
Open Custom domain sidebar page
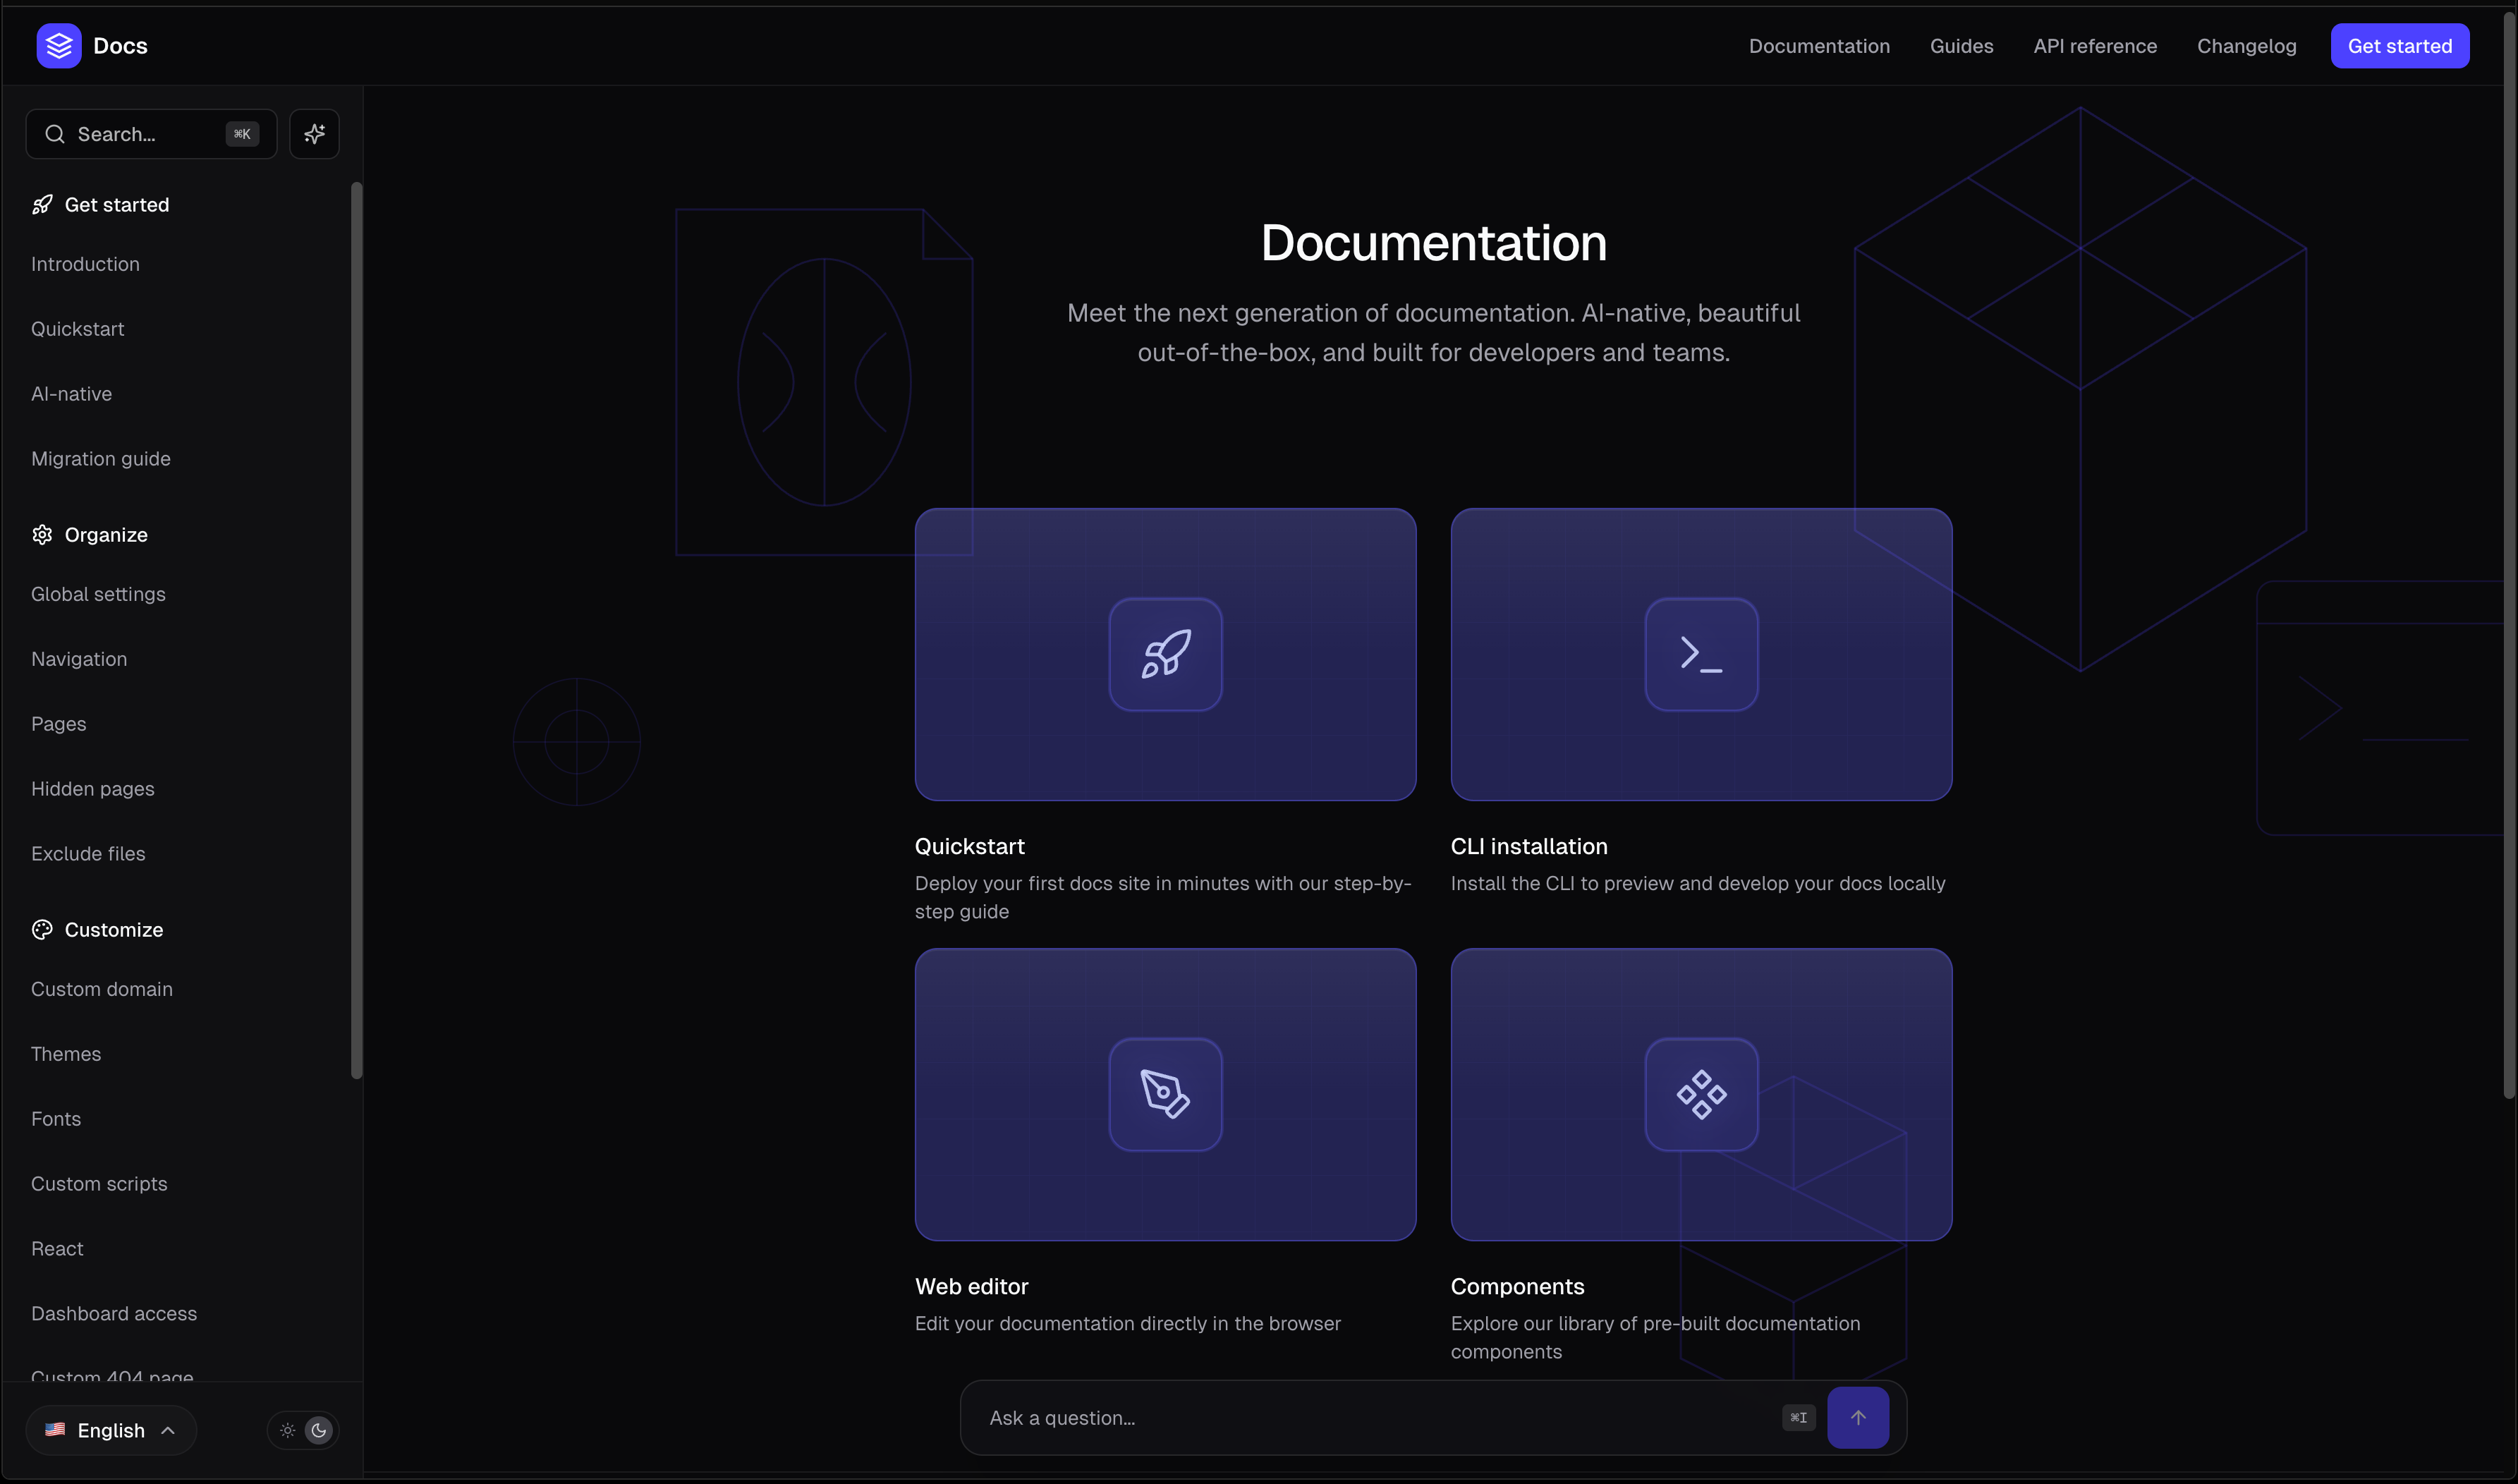102,989
